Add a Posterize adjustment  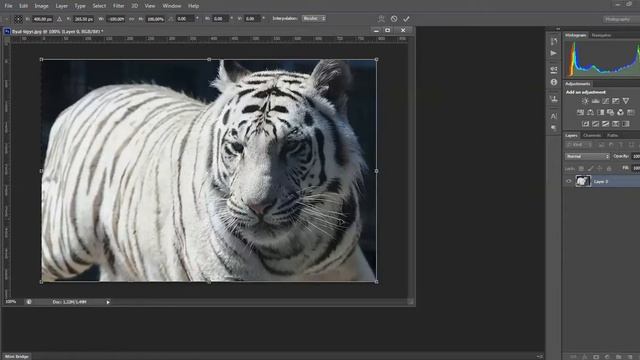[596, 124]
